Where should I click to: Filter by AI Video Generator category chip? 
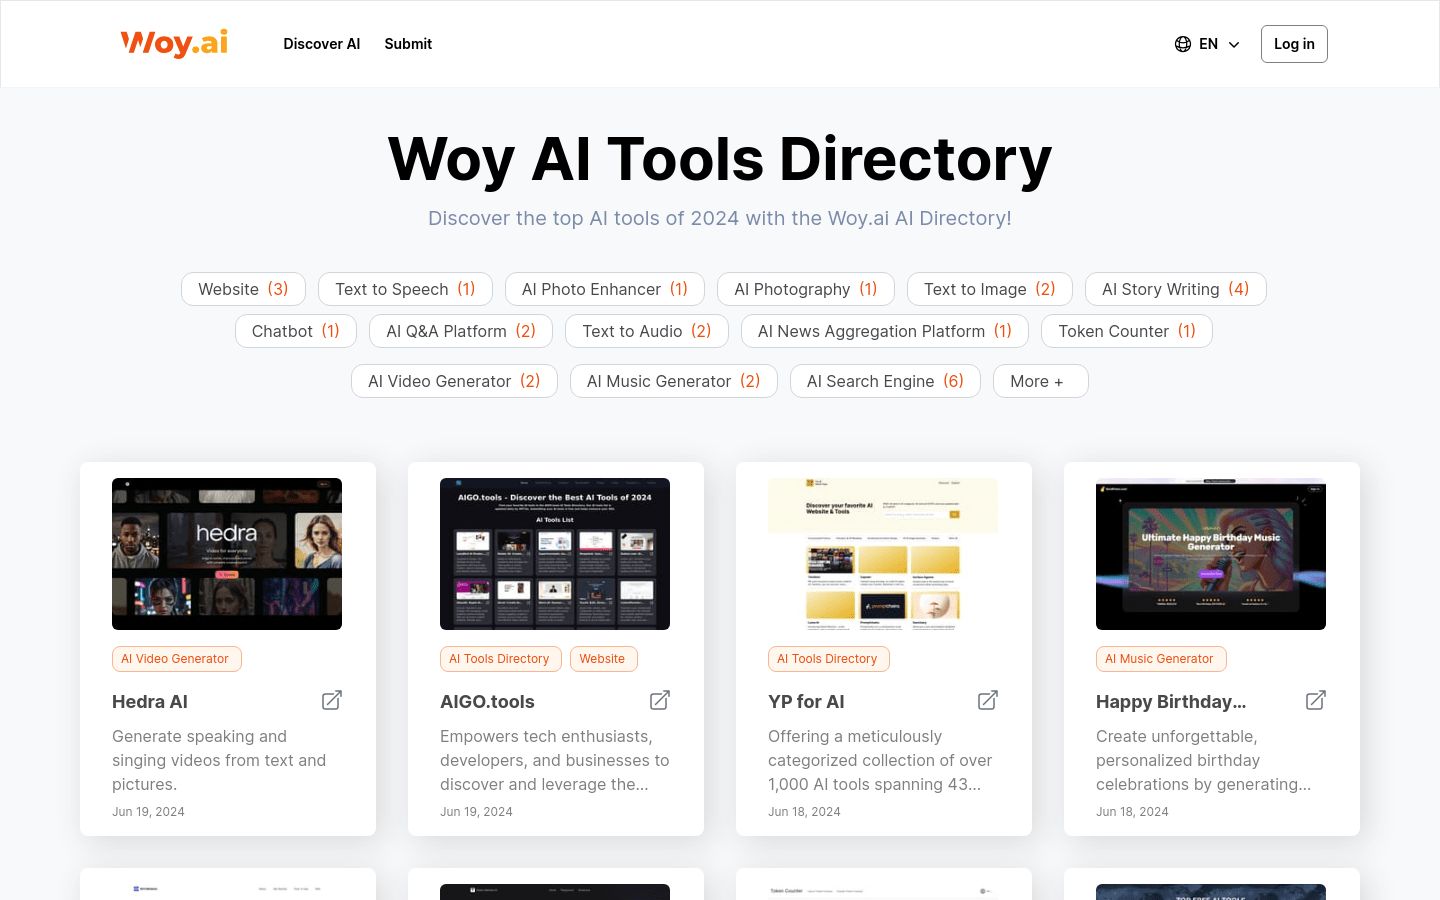point(454,381)
